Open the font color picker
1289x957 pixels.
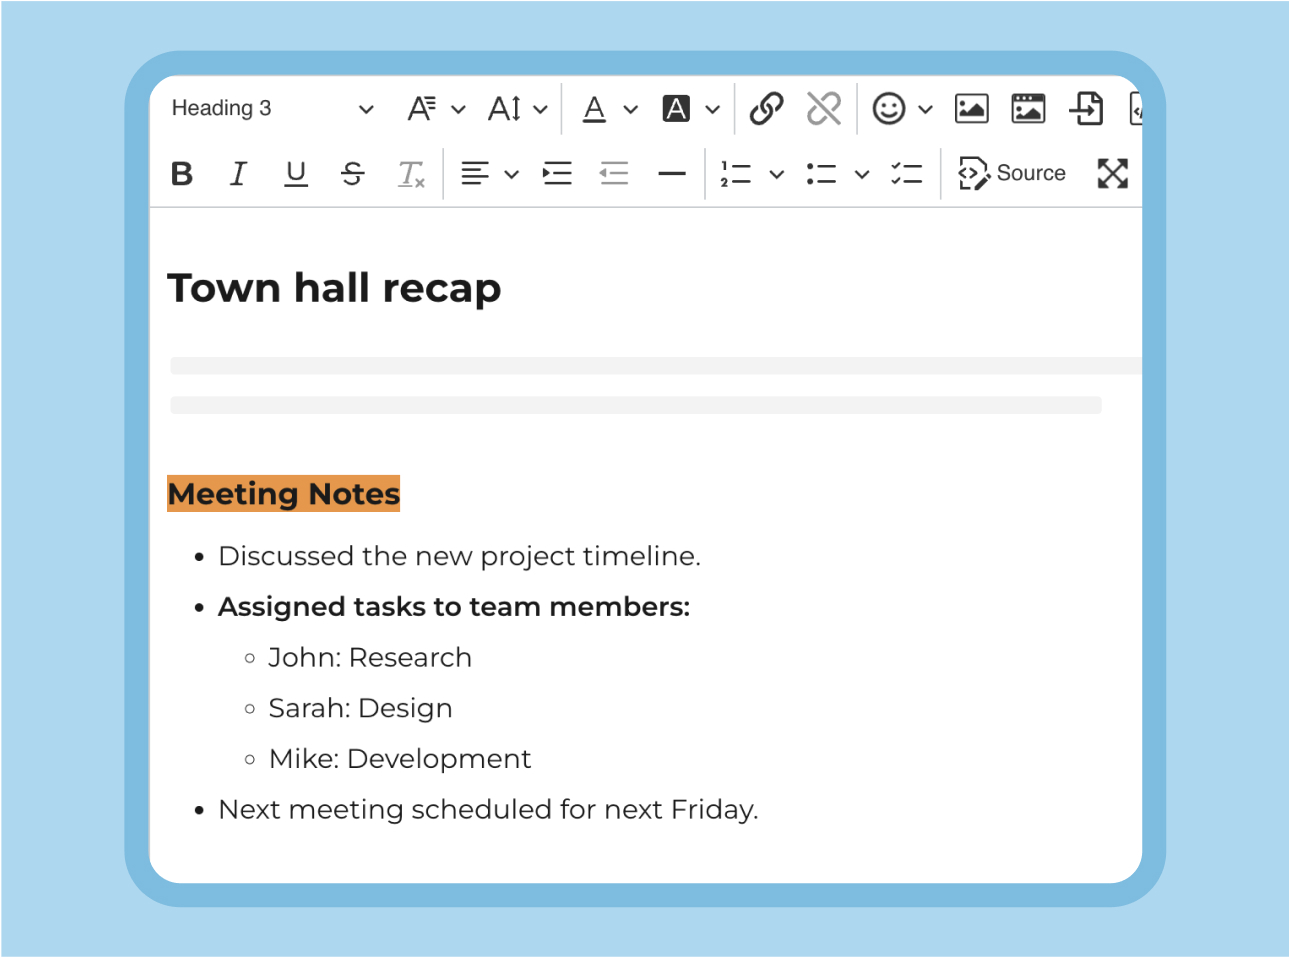point(595,108)
